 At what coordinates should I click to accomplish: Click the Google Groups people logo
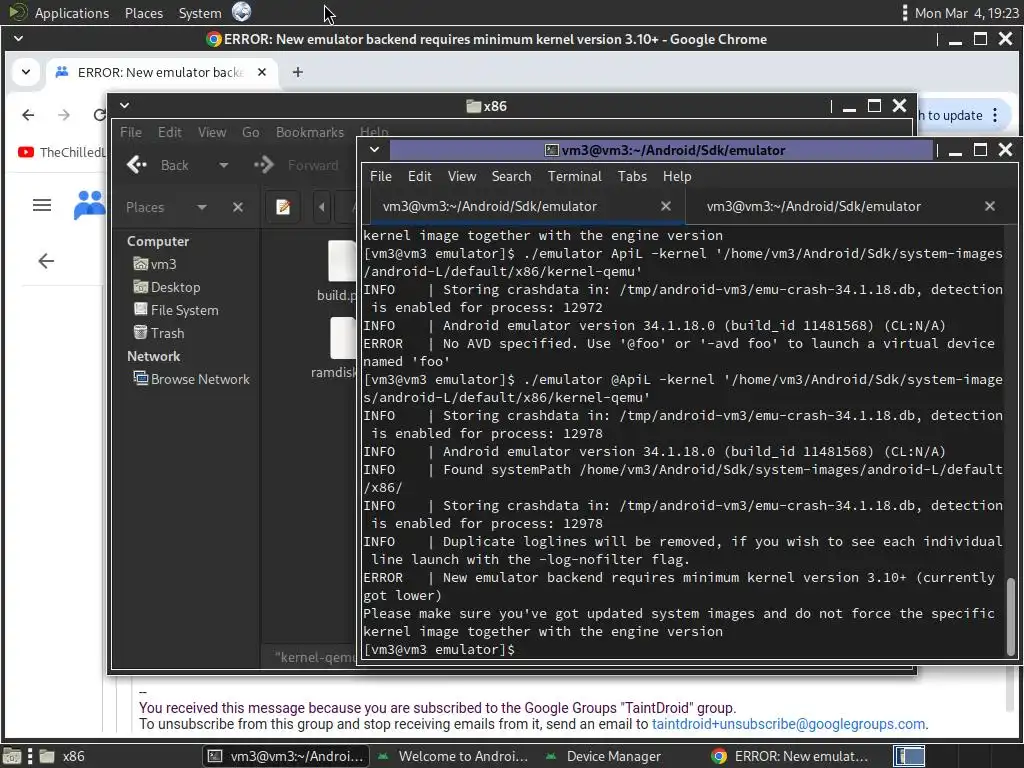[89, 204]
